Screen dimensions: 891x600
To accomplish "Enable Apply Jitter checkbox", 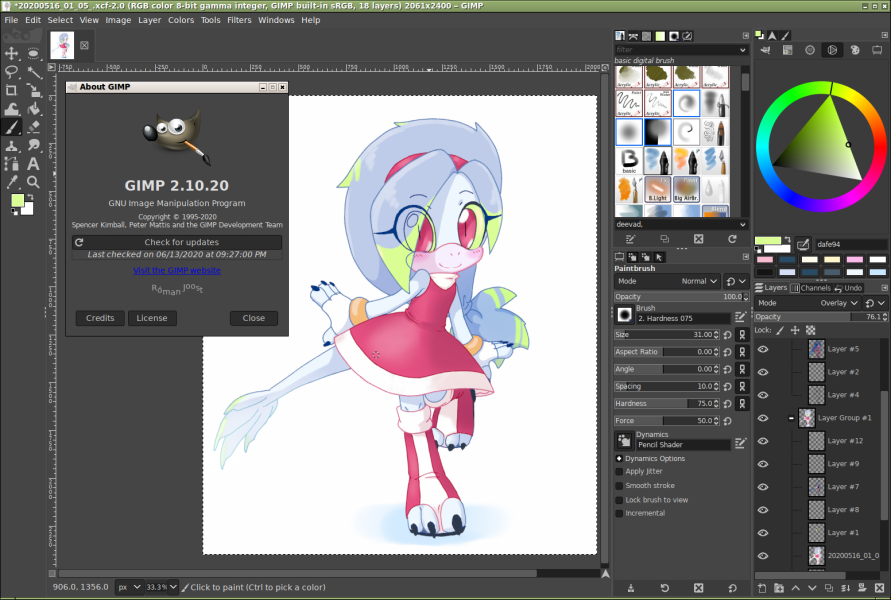I will (x=619, y=472).
